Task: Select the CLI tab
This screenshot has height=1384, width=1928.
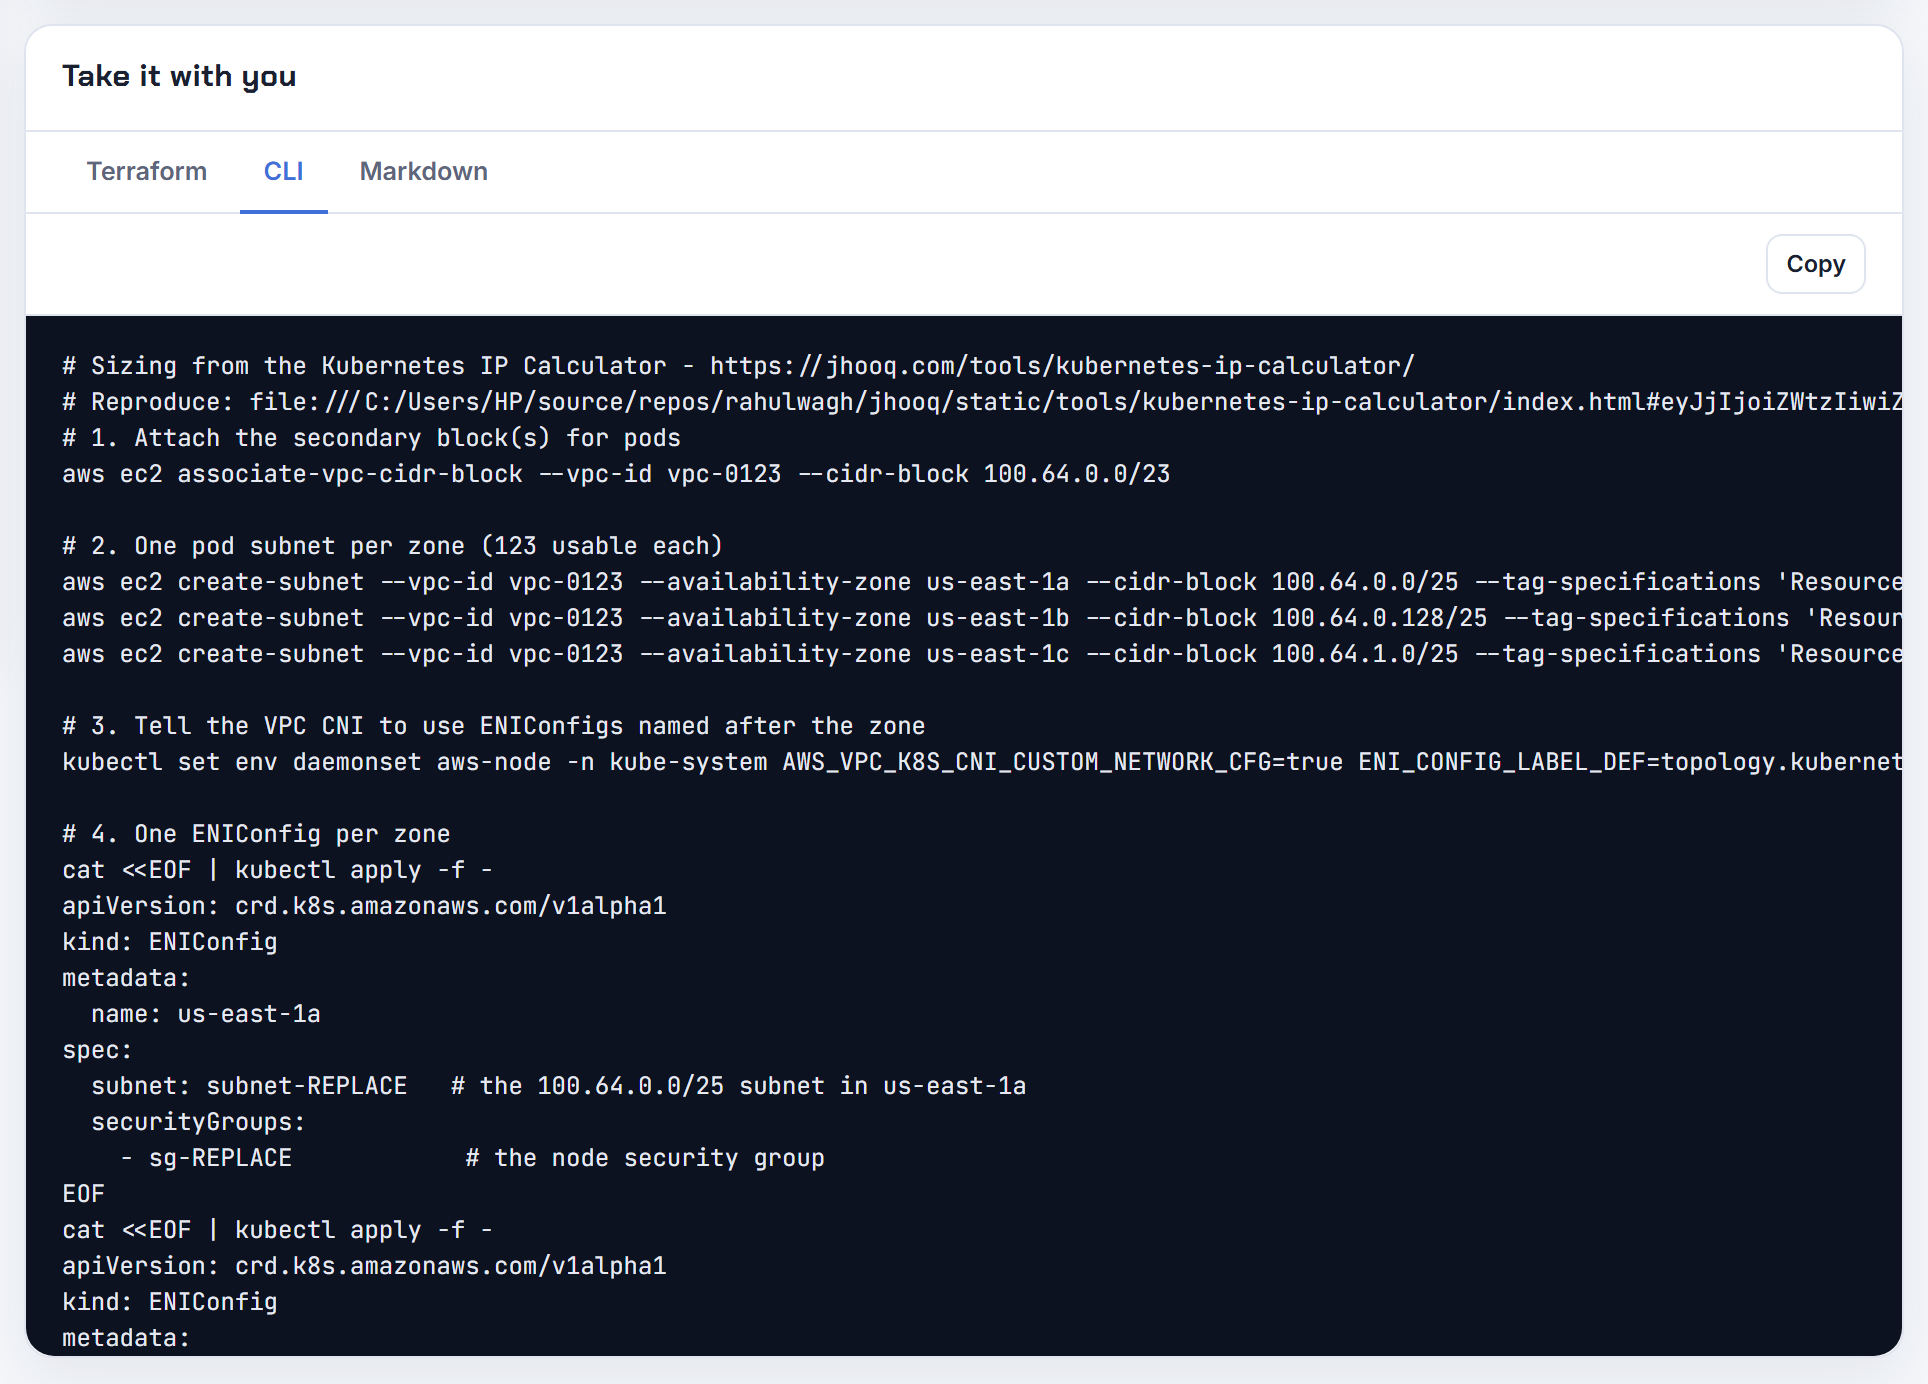Action: point(283,171)
